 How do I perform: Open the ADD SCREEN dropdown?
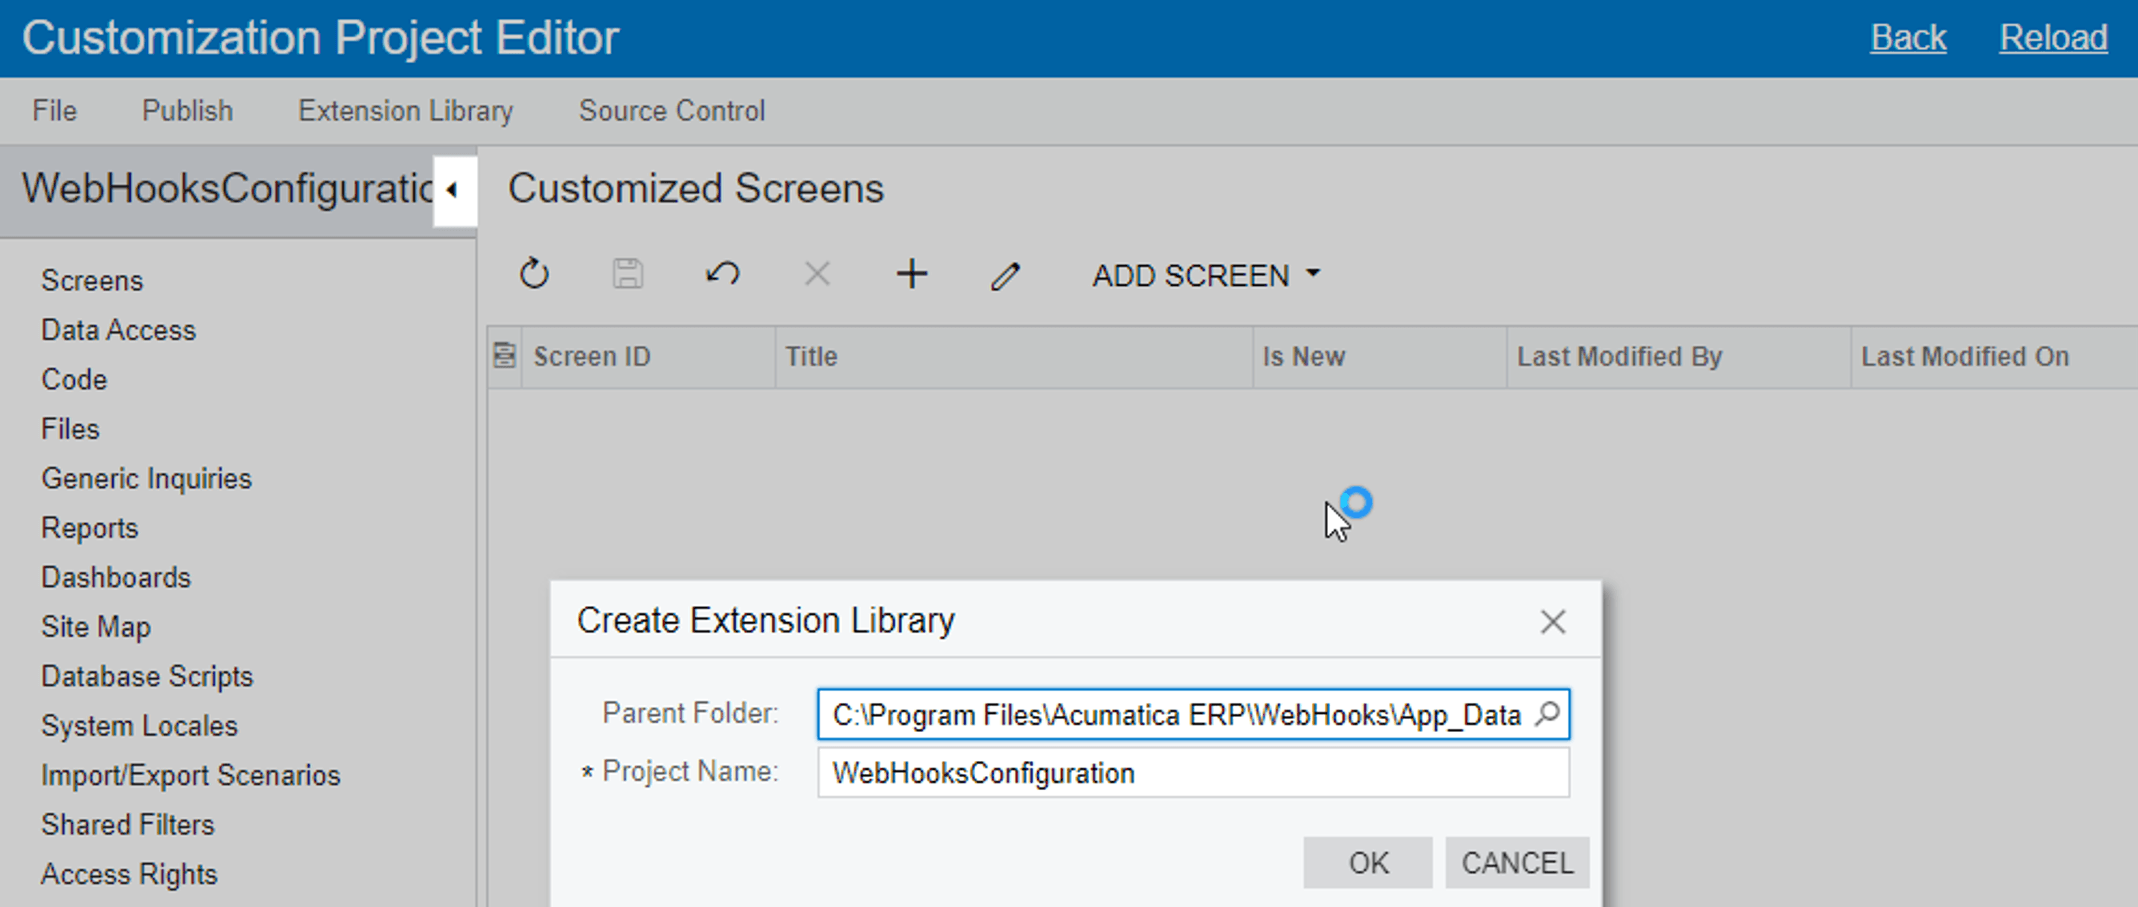click(1206, 275)
